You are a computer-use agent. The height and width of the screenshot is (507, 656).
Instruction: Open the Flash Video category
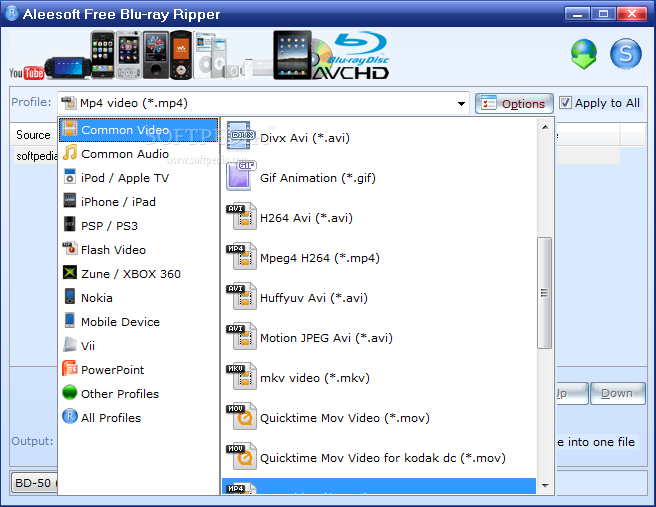click(x=138, y=250)
